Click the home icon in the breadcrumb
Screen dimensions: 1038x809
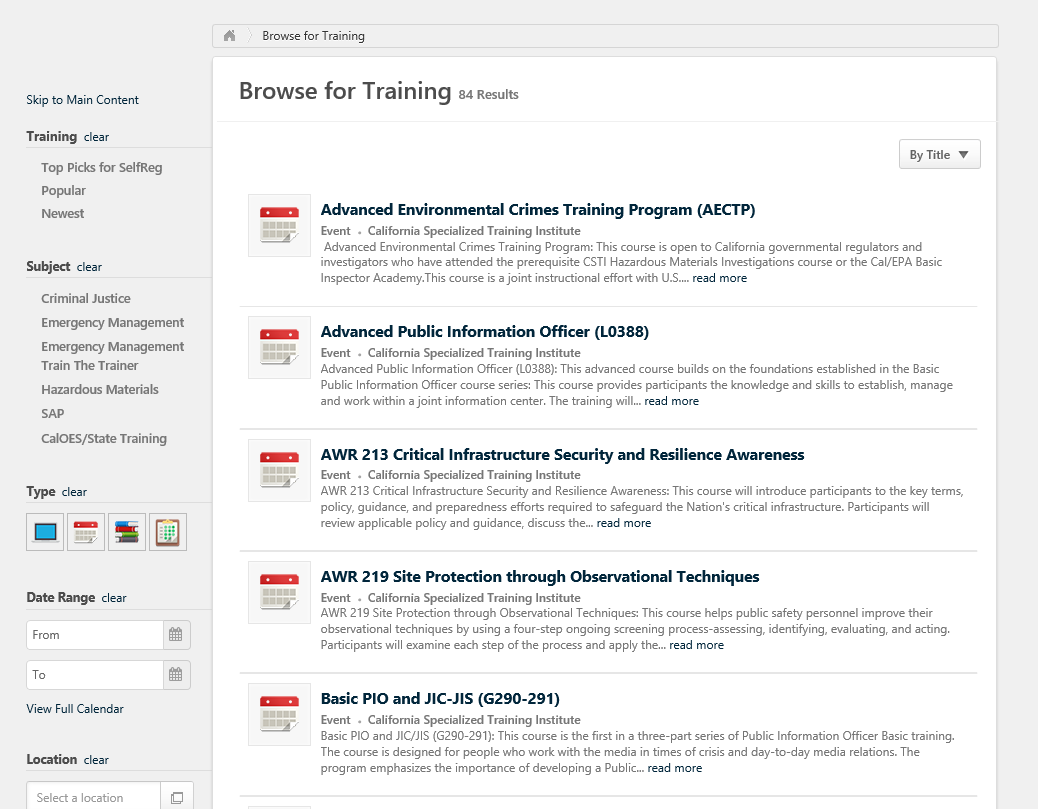[229, 35]
